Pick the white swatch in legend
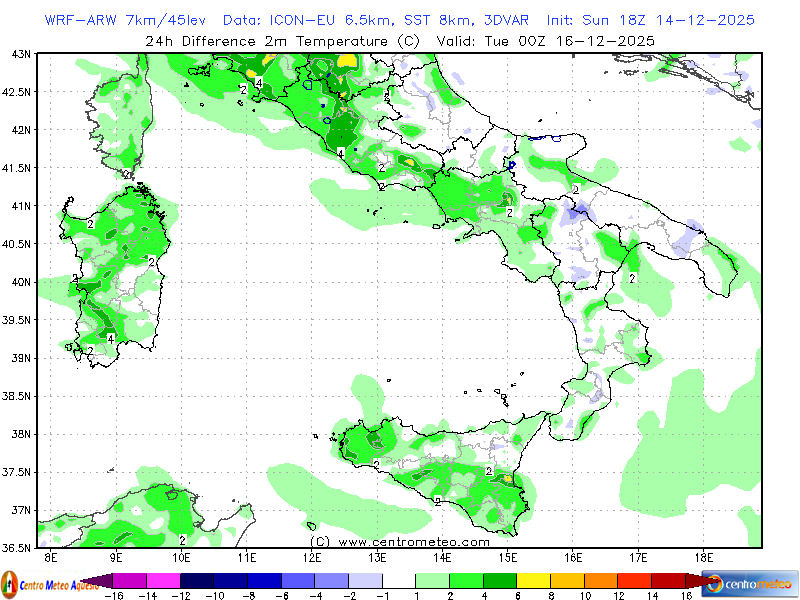 [399, 579]
